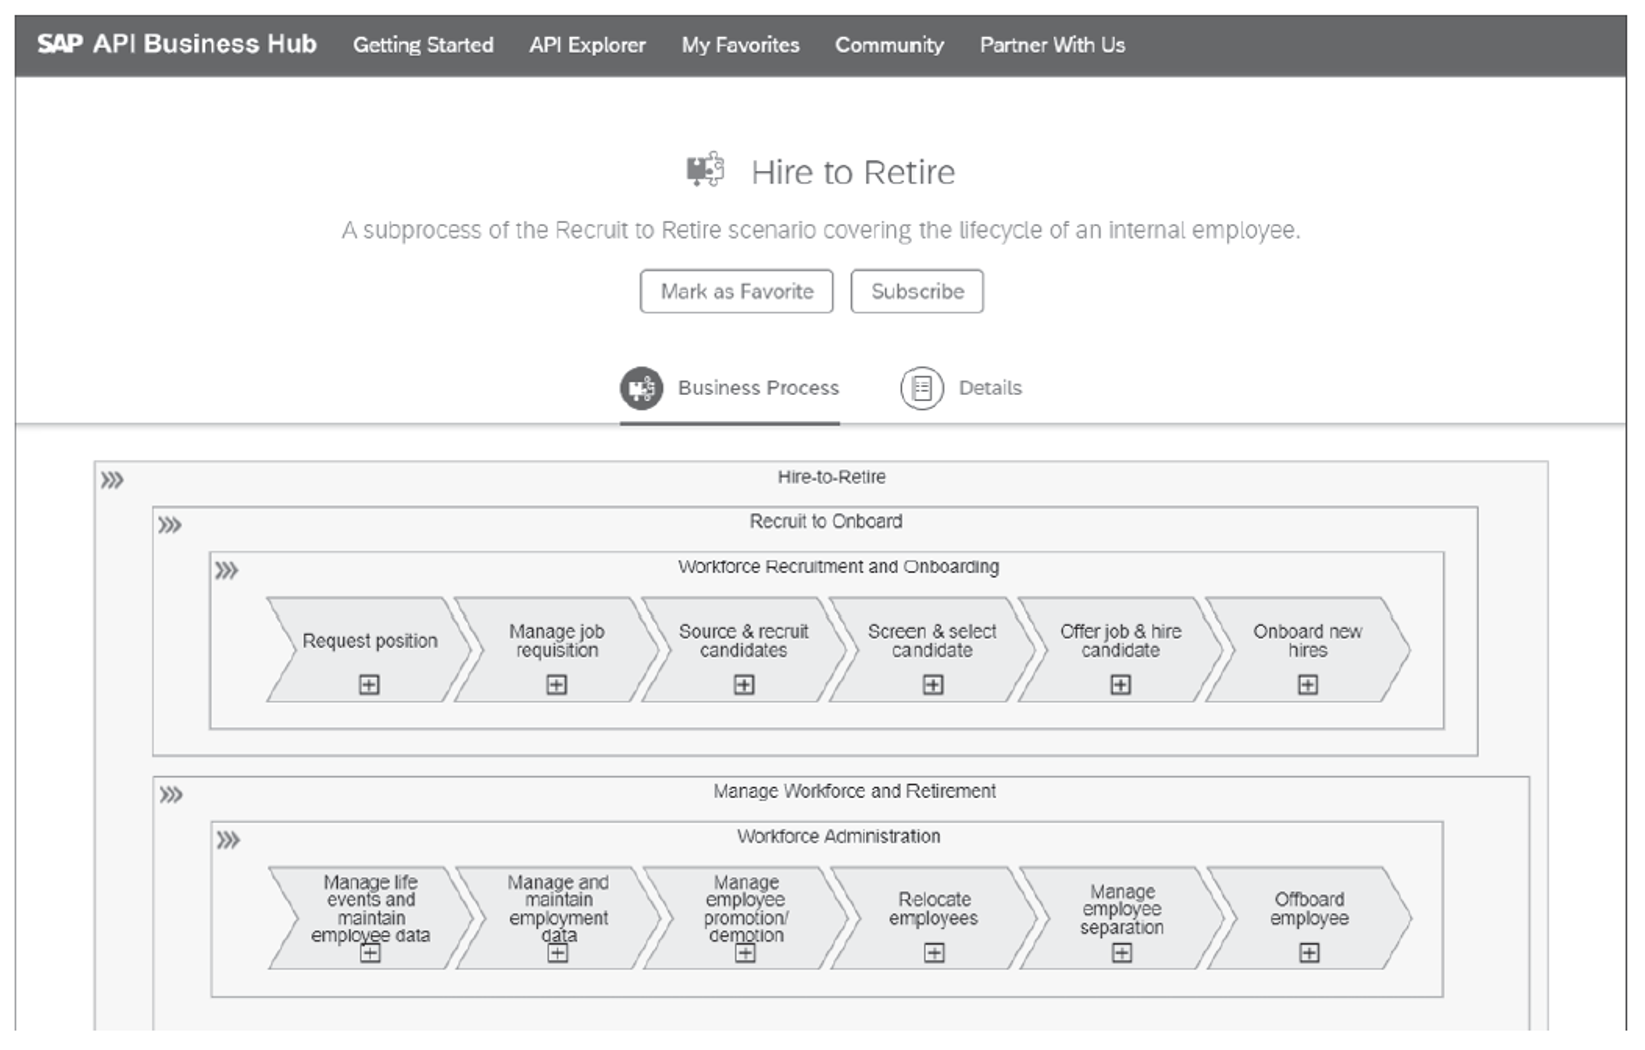Expand plus icon under Manage job requisition
The image size is (1645, 1050).
tap(557, 685)
